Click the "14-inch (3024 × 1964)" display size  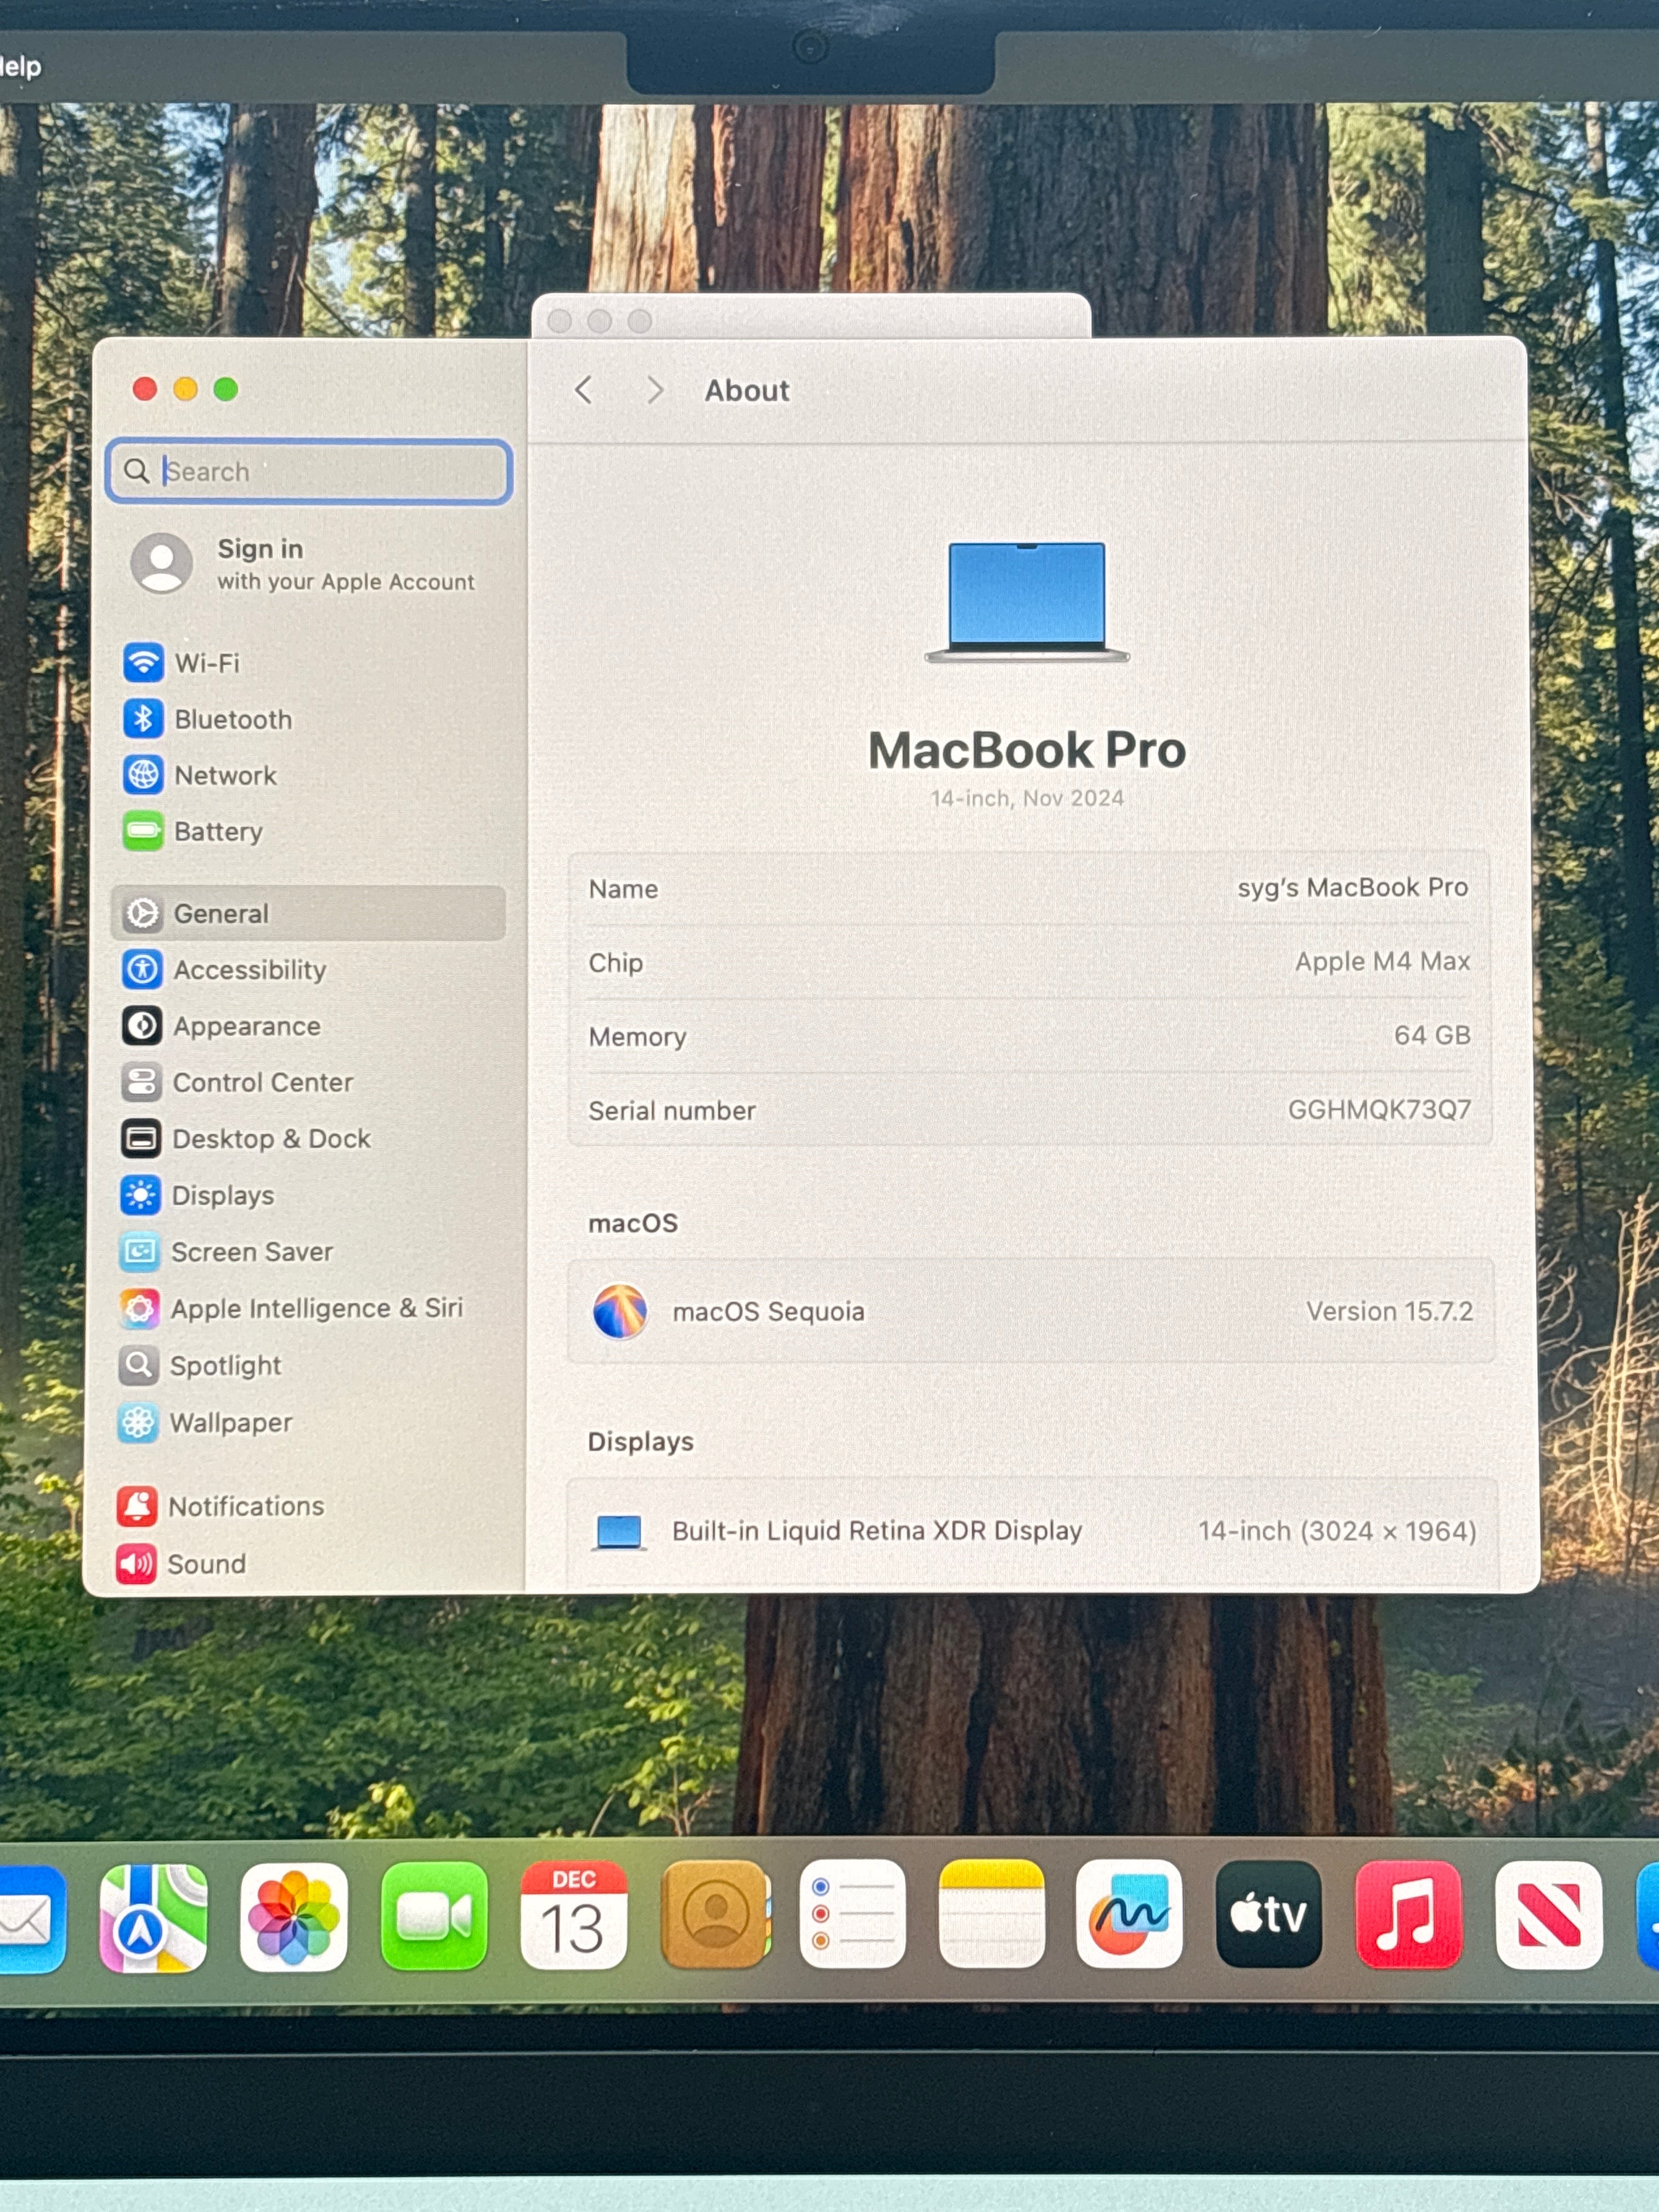click(x=1338, y=1531)
